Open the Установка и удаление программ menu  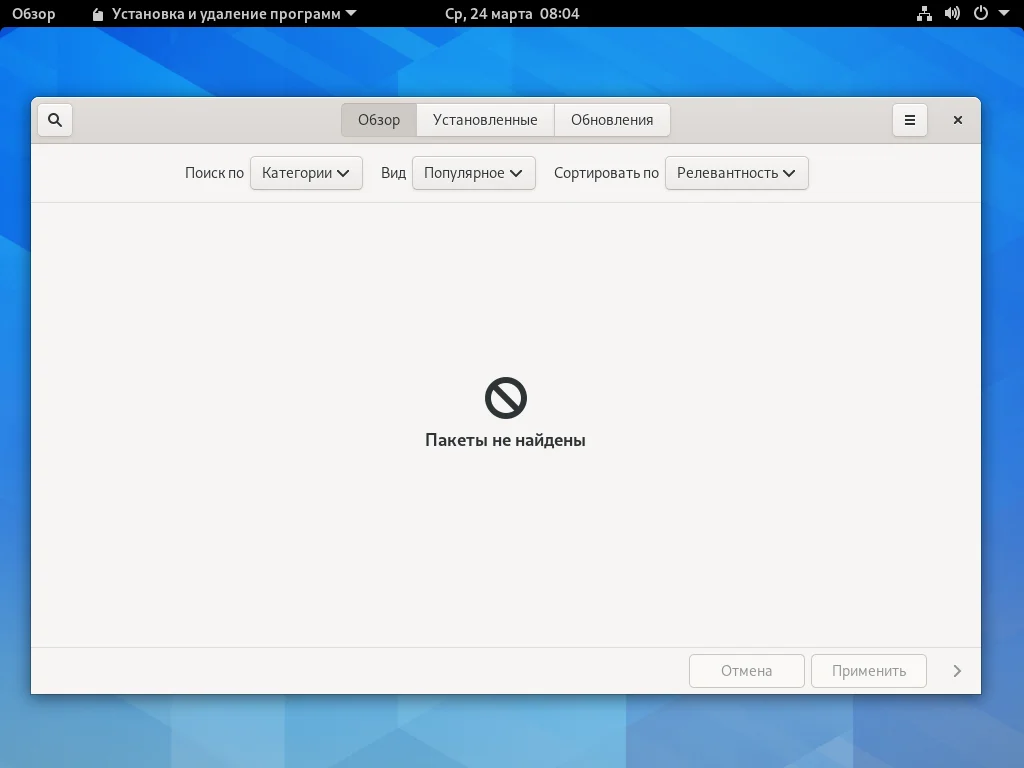click(222, 14)
